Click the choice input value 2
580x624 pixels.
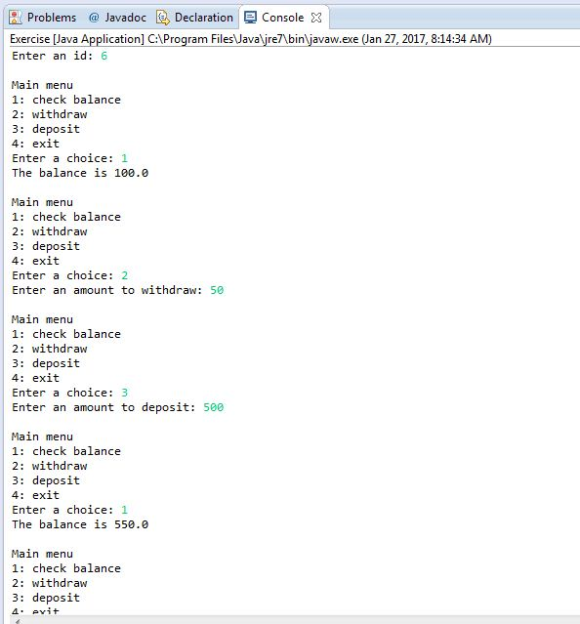[125, 275]
